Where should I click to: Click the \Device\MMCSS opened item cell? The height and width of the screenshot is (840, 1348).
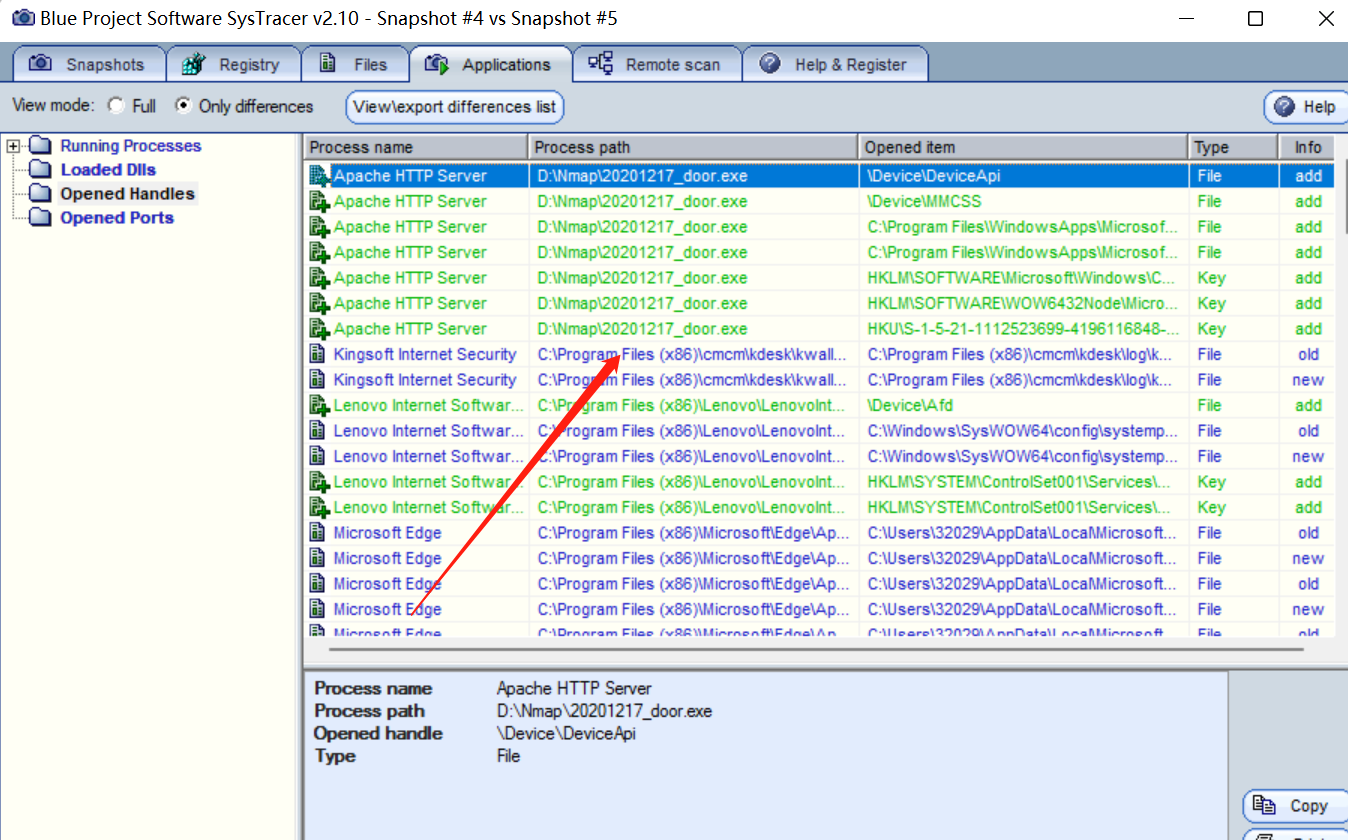1023,201
